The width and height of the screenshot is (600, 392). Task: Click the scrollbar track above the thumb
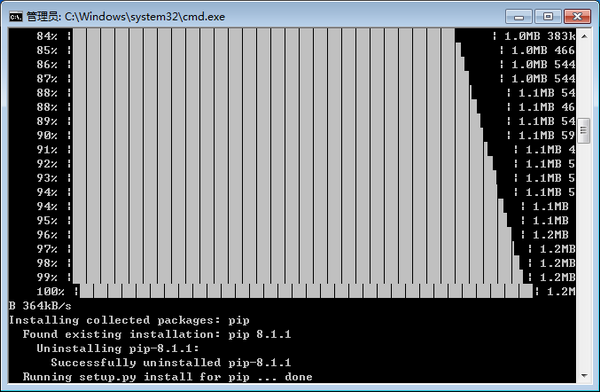click(584, 80)
